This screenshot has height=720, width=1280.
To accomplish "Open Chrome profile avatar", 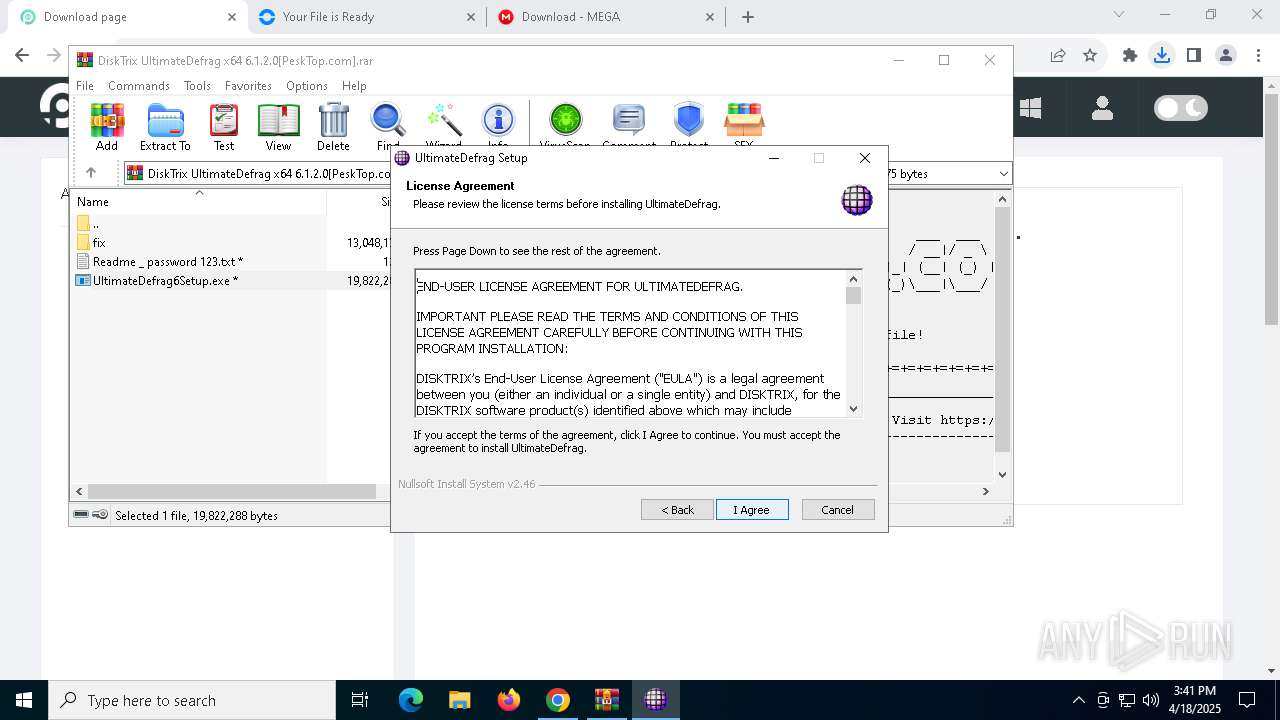I will (1226, 55).
